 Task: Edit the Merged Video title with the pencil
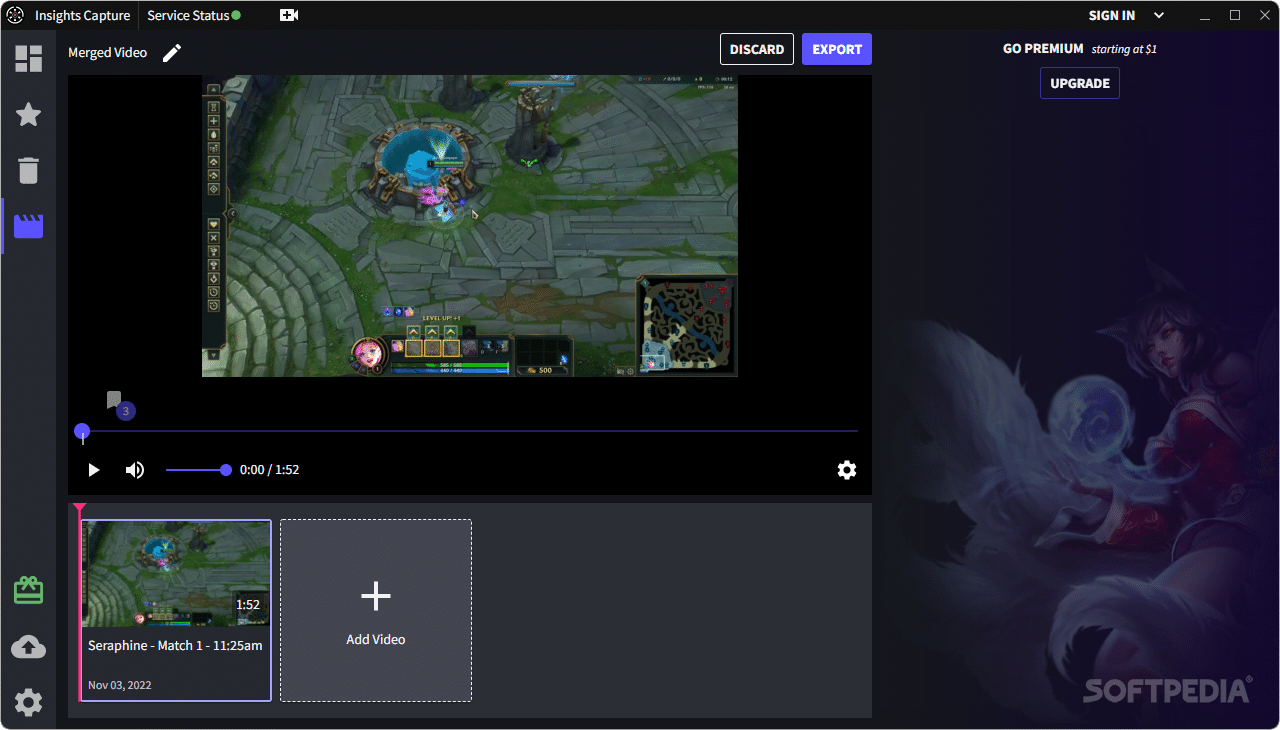pyautogui.click(x=172, y=53)
